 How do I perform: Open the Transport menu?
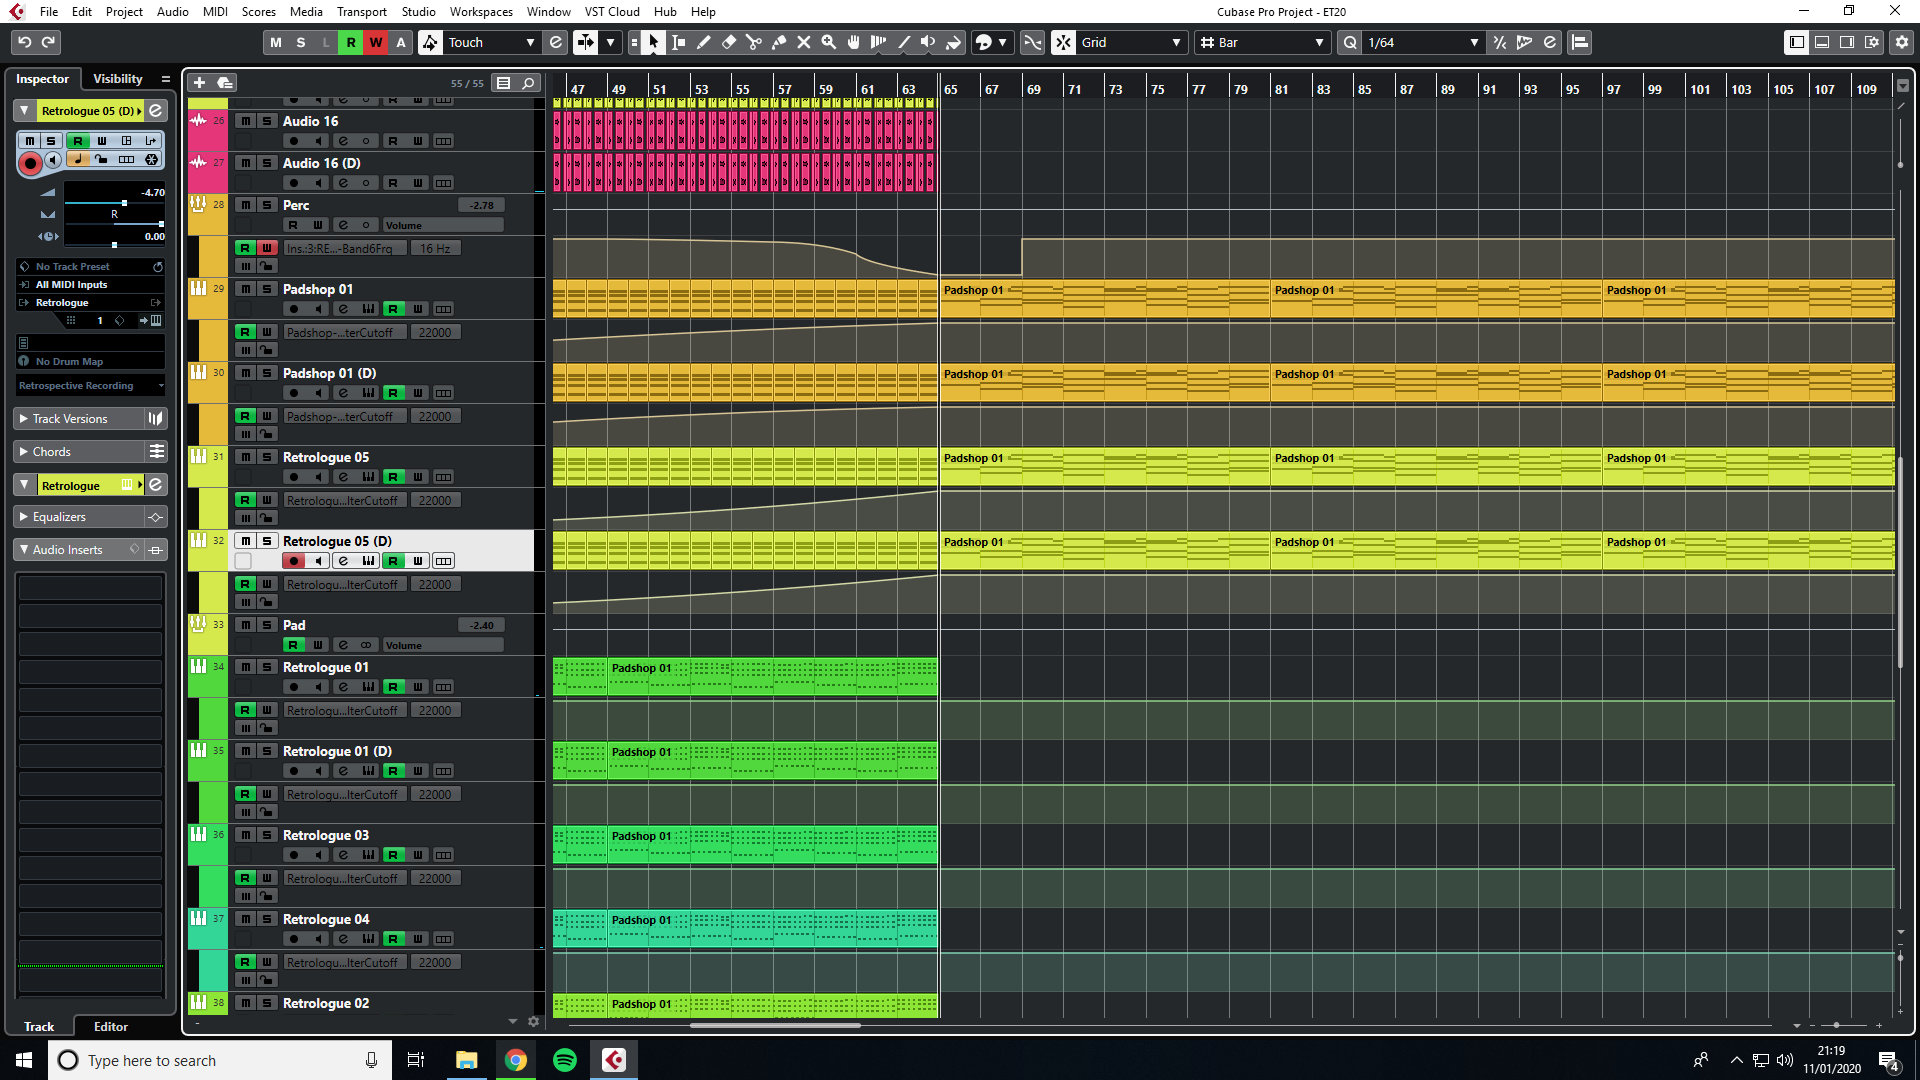click(x=361, y=12)
